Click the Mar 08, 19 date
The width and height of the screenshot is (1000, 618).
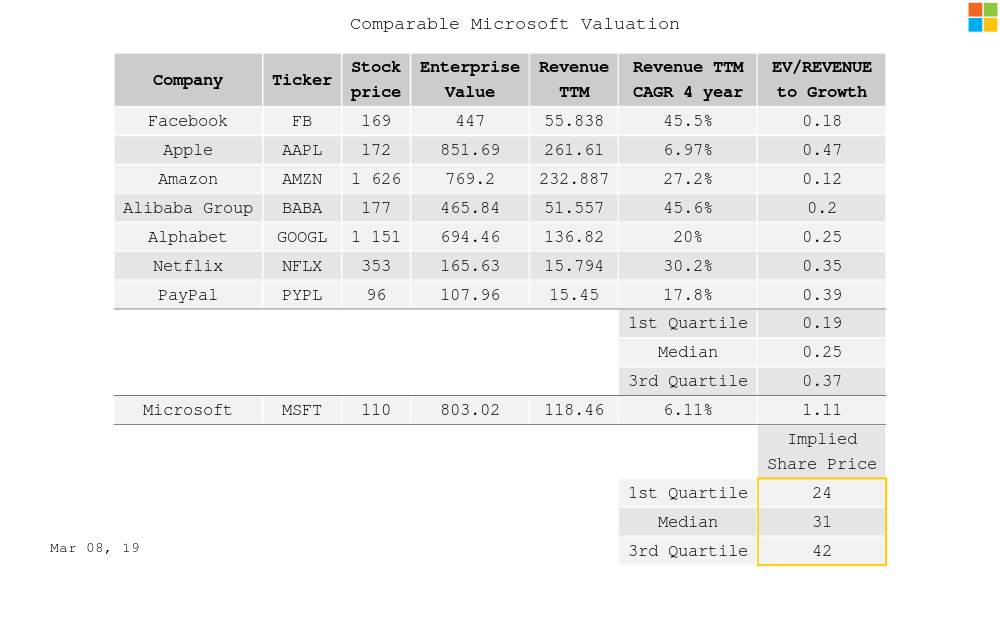tap(95, 548)
